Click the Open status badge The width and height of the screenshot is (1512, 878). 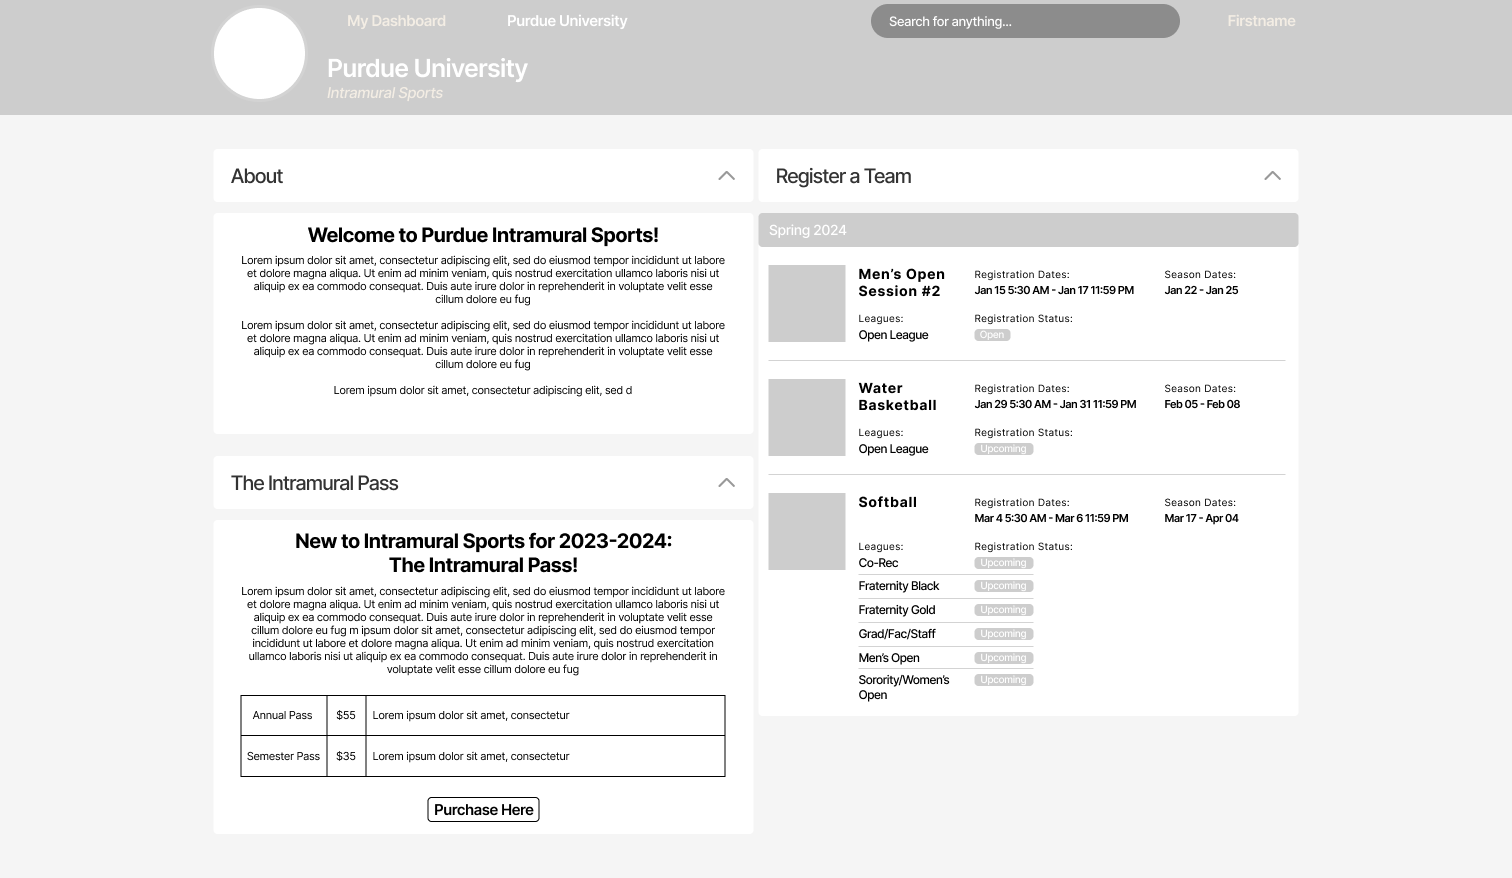point(992,335)
